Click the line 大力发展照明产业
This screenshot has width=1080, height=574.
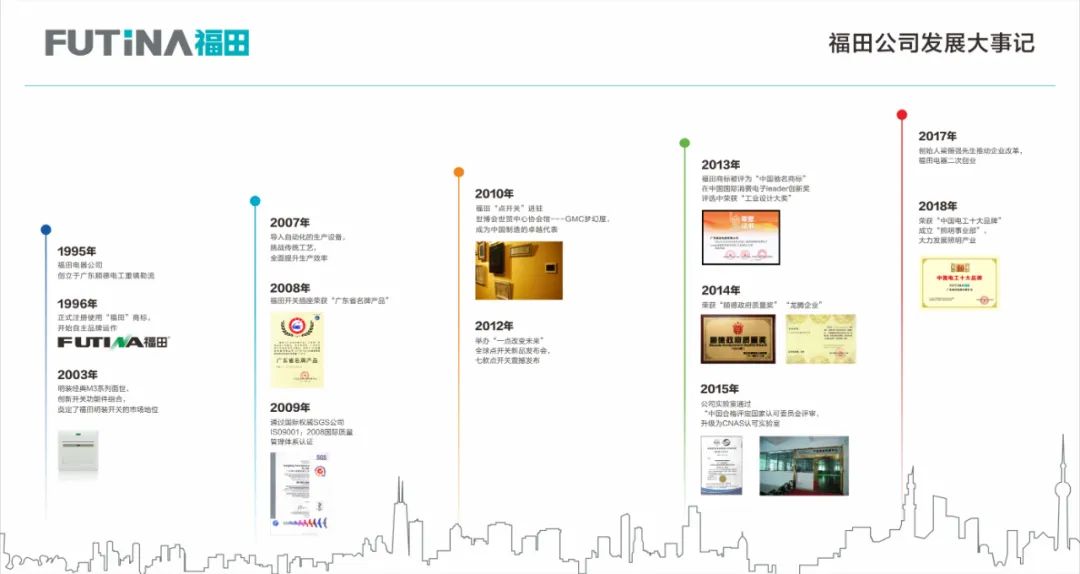[x=947, y=240]
